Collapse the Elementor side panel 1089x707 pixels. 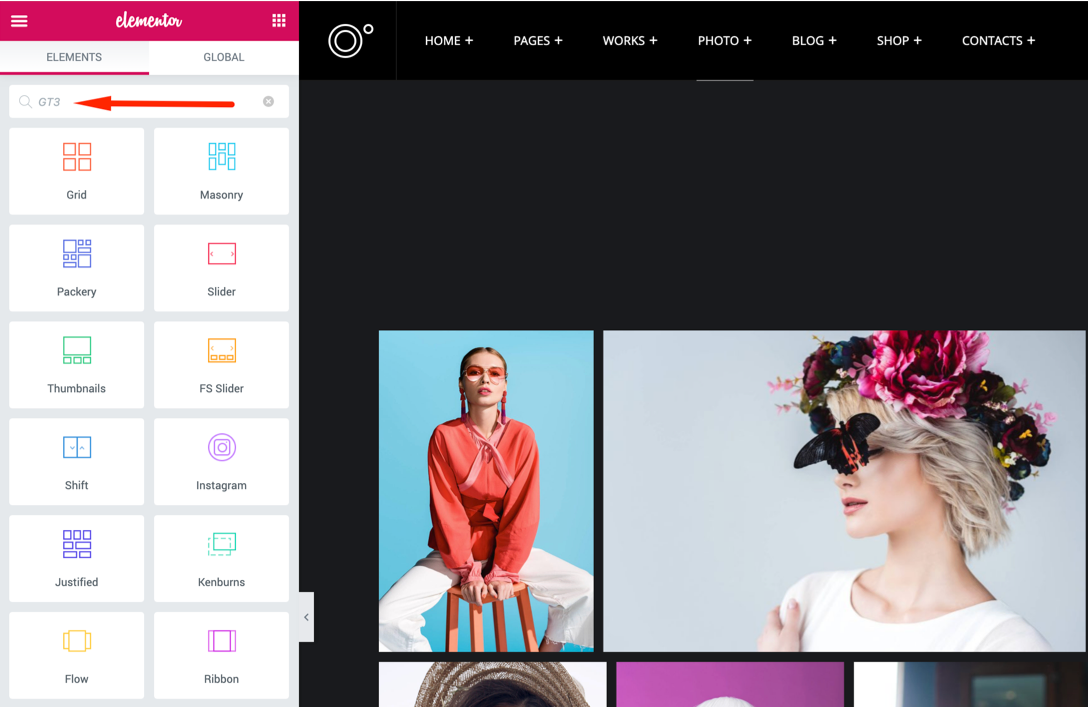click(x=306, y=617)
